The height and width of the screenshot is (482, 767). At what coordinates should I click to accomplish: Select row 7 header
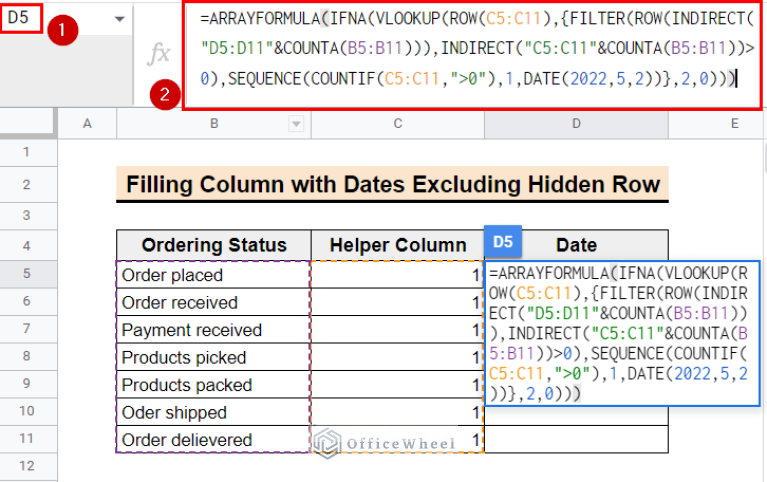click(27, 329)
